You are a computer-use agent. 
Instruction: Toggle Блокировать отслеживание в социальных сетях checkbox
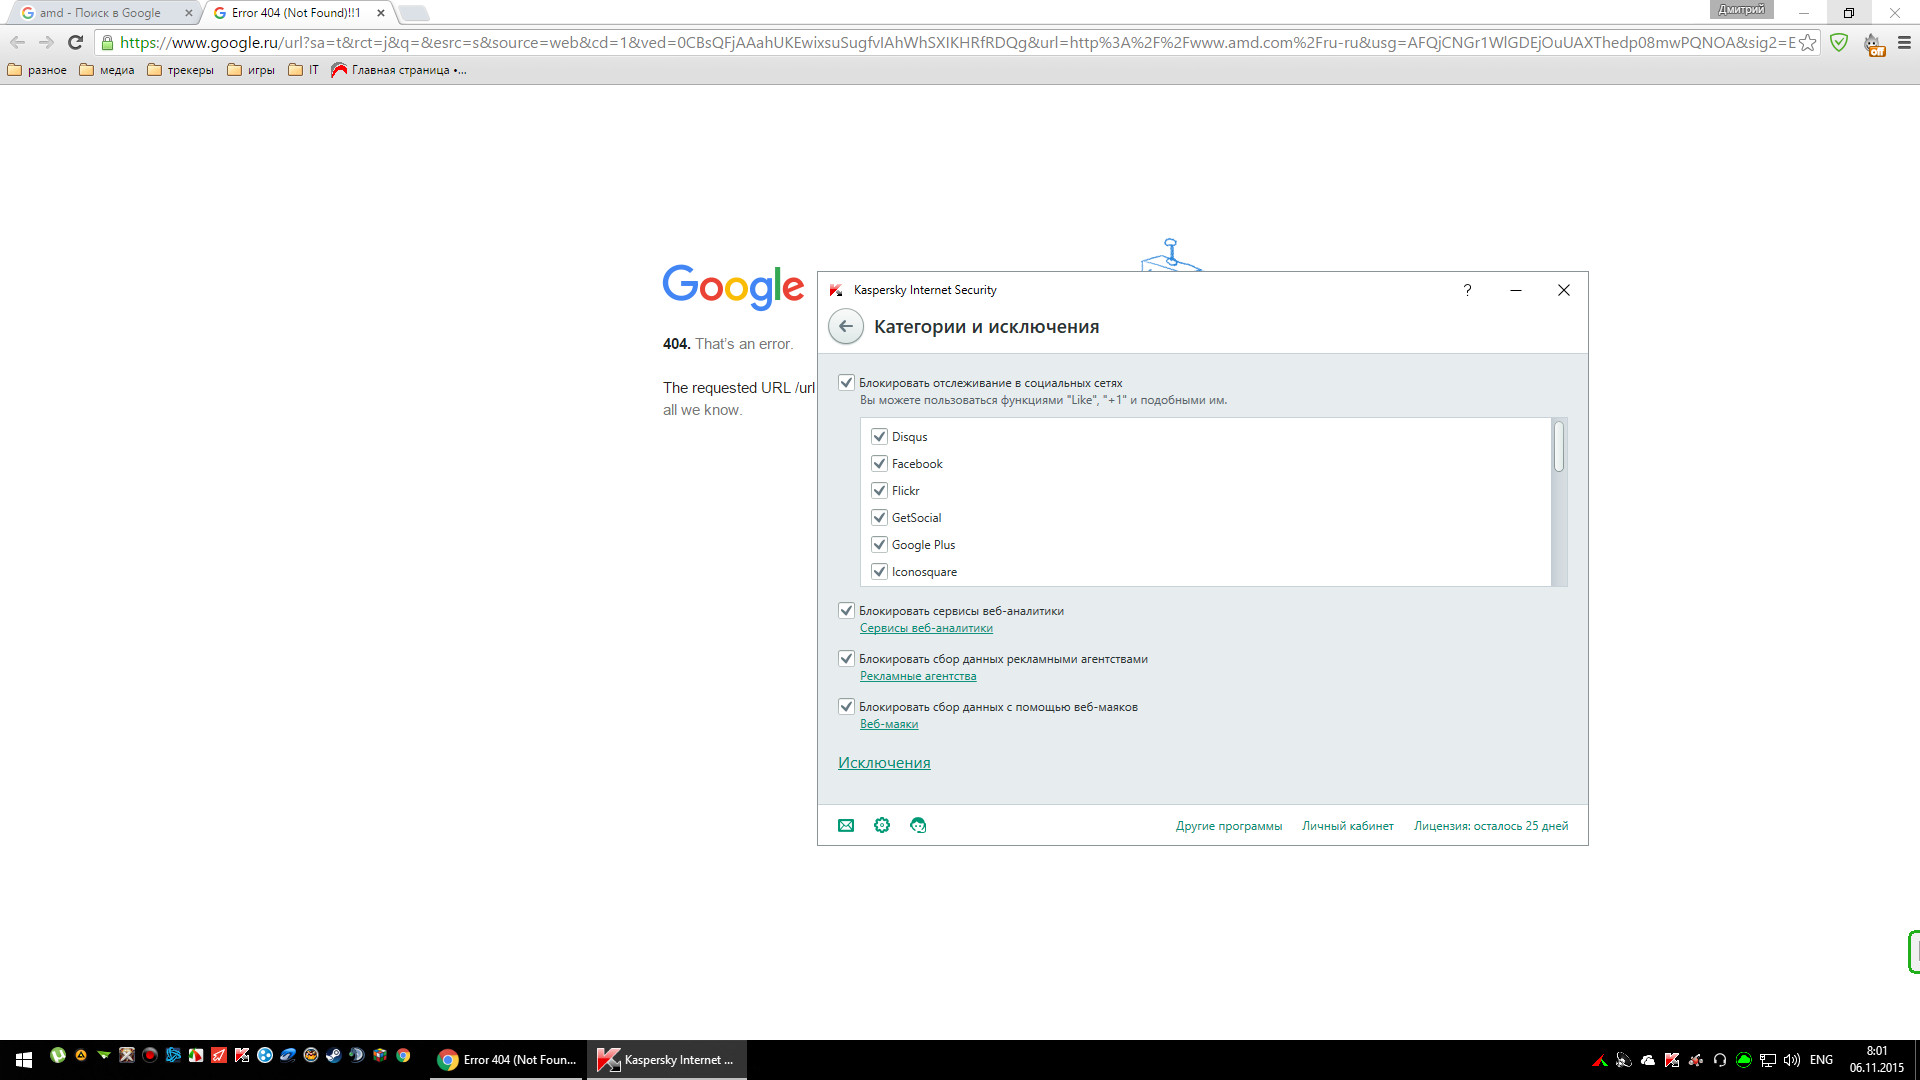click(x=846, y=382)
